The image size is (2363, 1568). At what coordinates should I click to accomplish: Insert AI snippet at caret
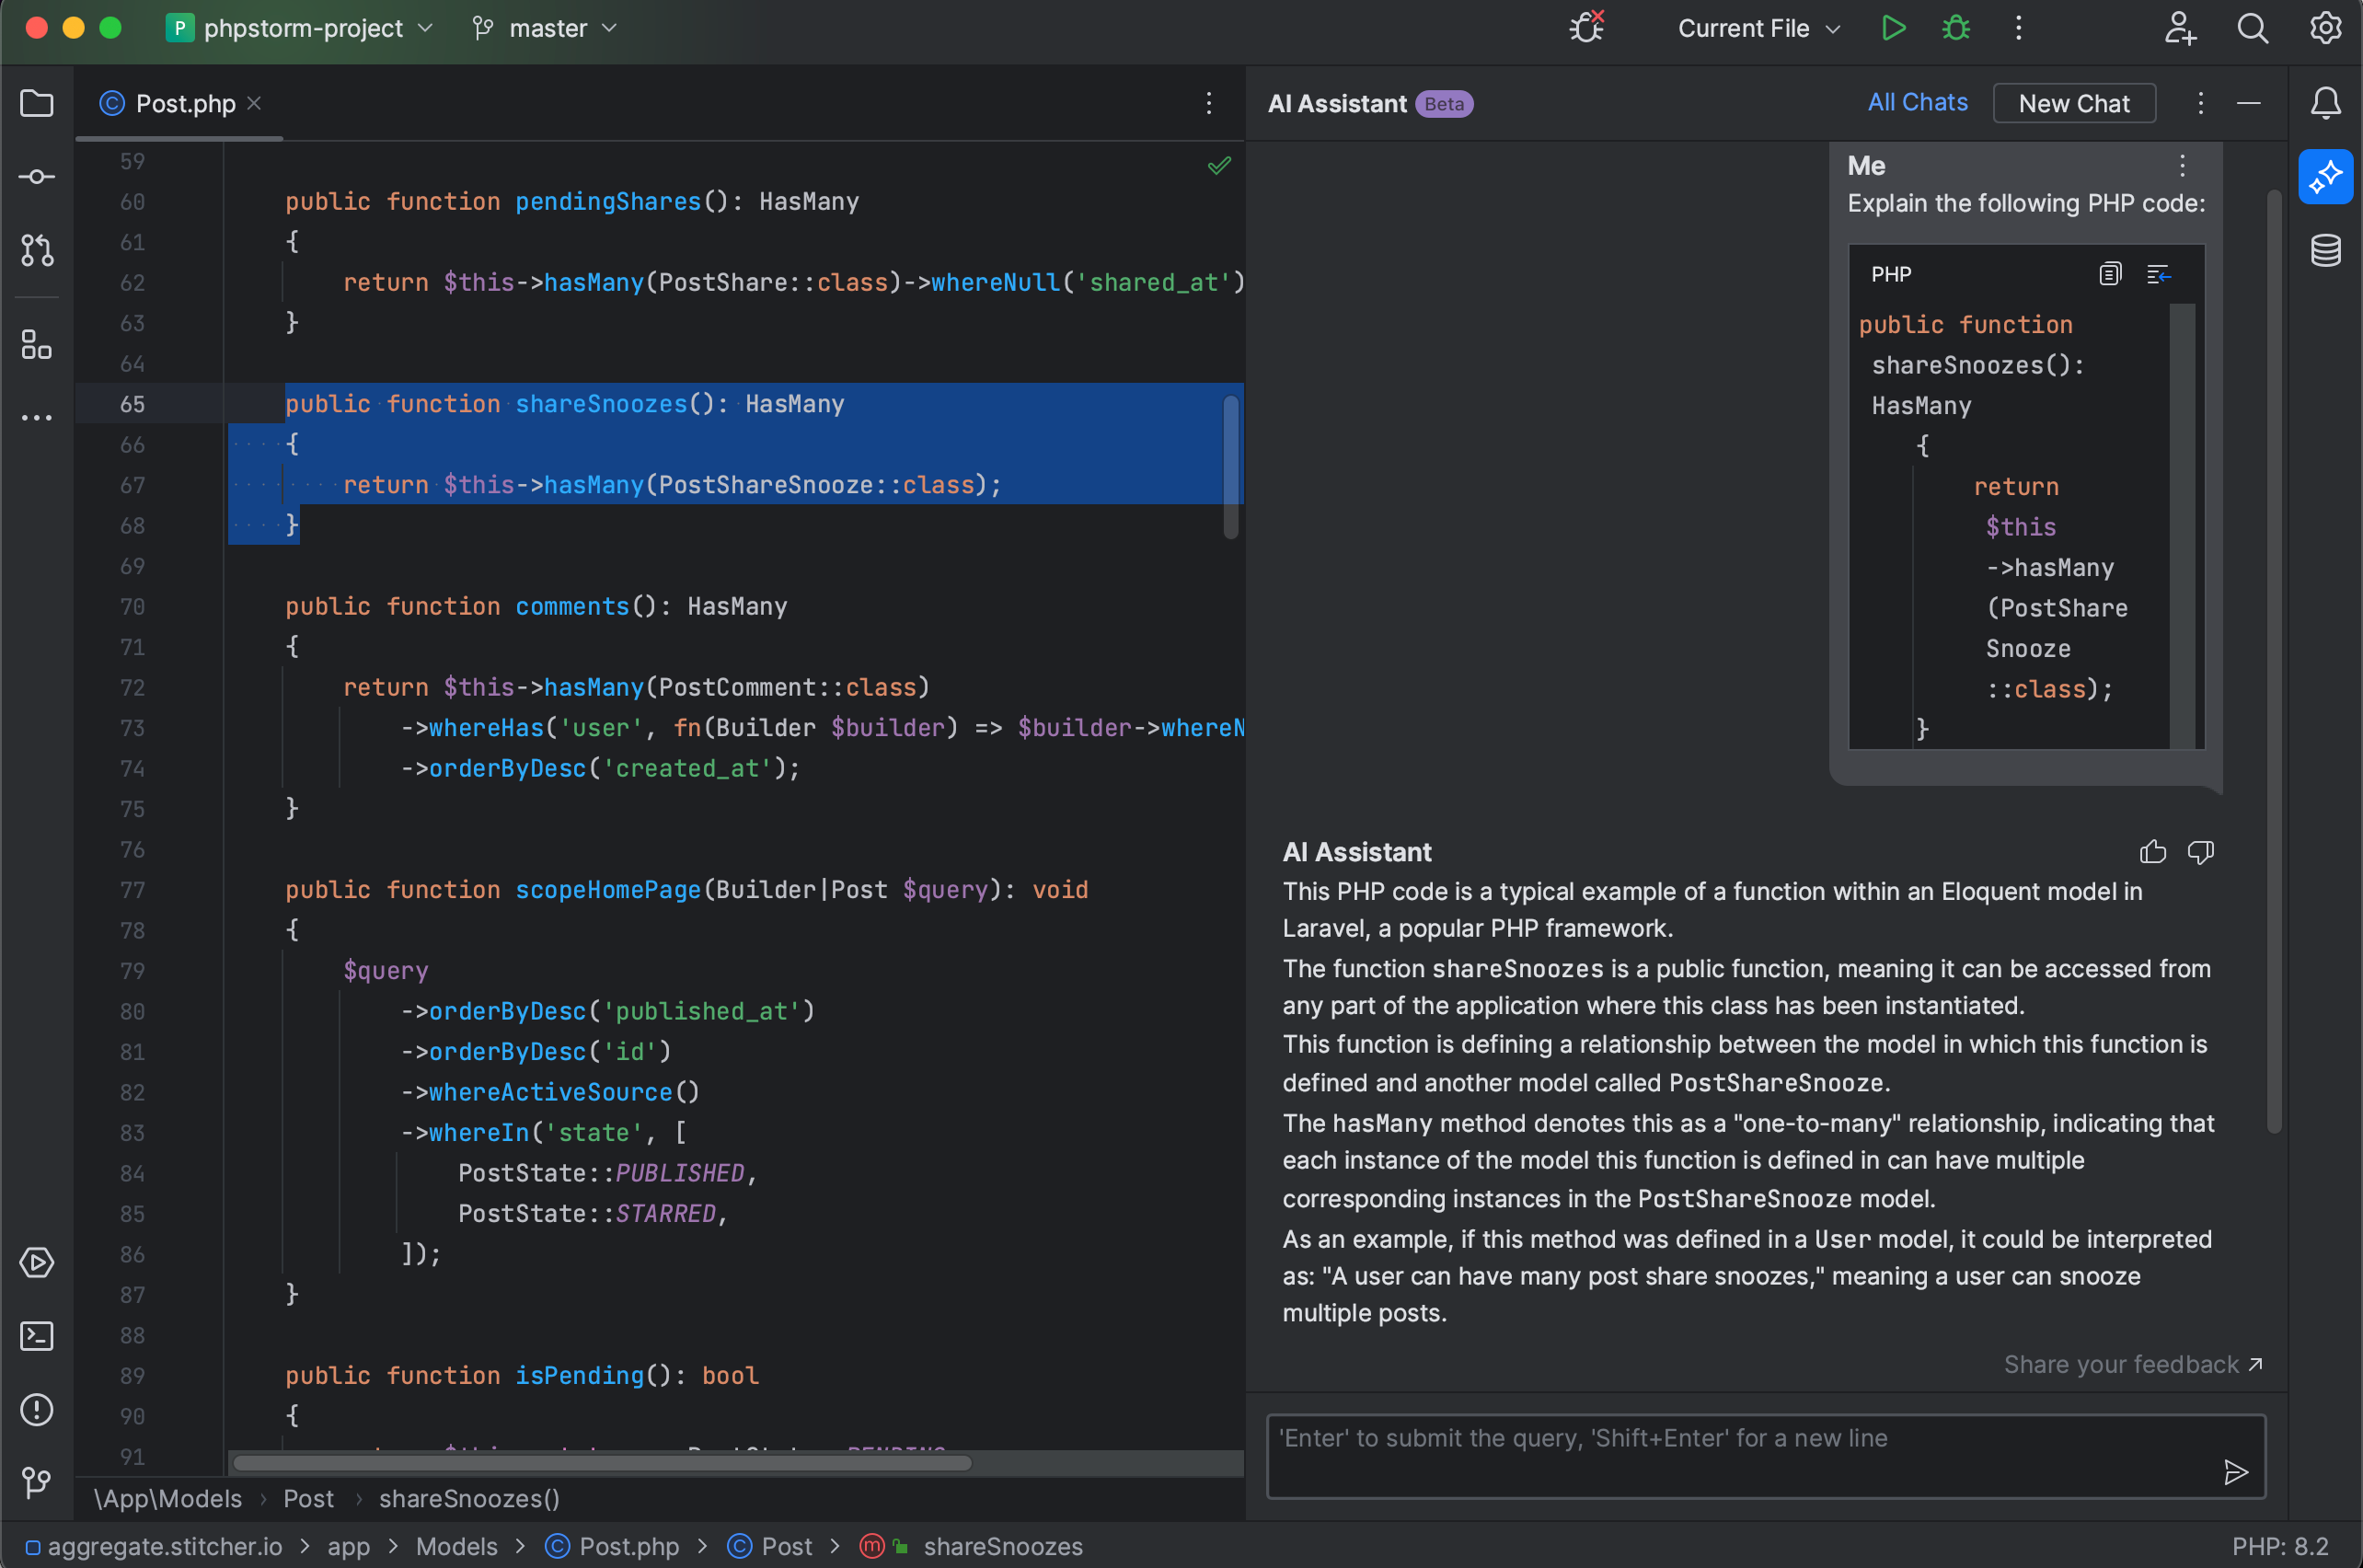[x=2160, y=273]
